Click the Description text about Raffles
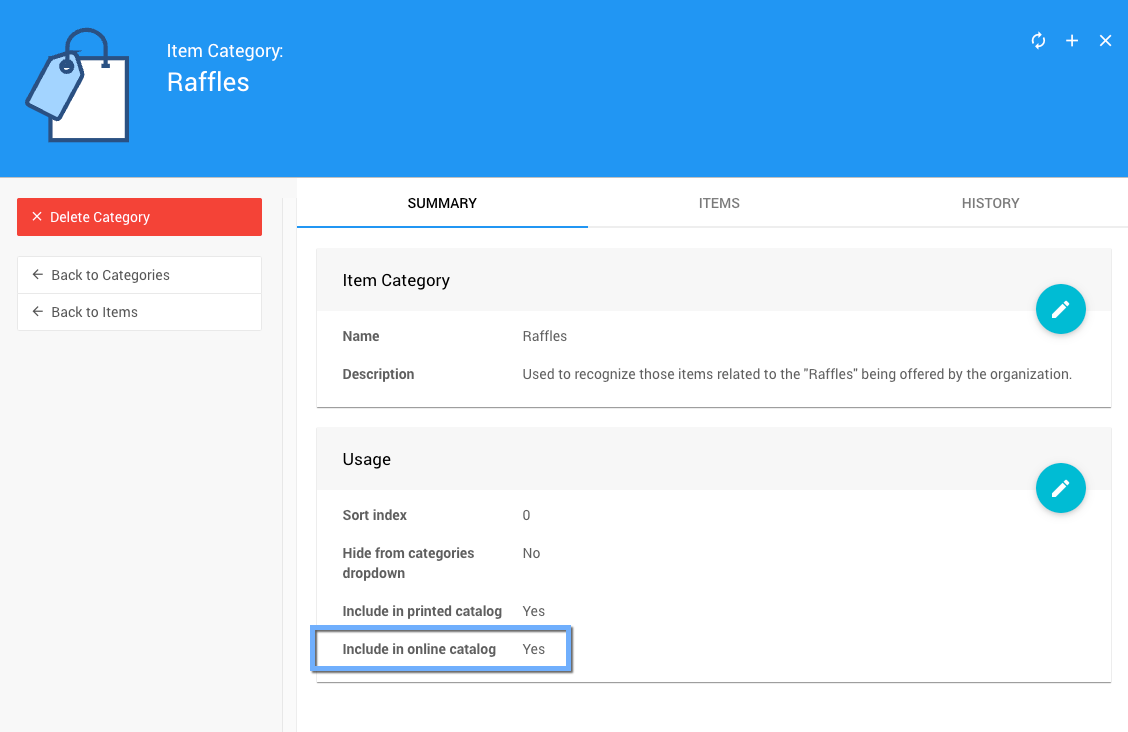1128x732 pixels. click(796, 374)
